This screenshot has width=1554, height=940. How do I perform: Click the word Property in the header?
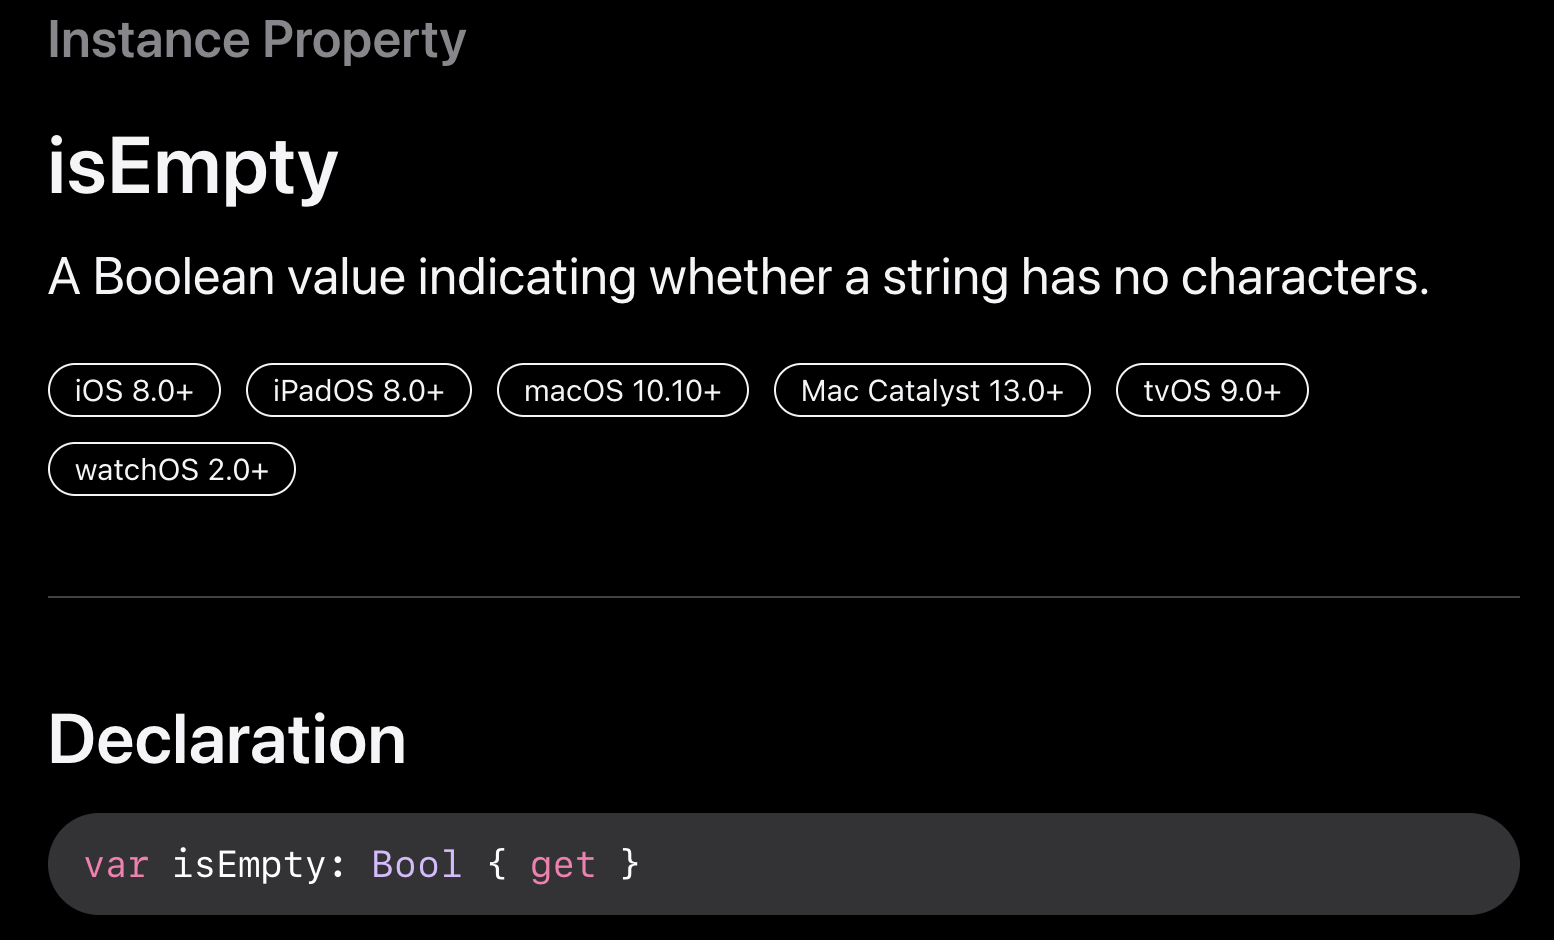click(365, 42)
